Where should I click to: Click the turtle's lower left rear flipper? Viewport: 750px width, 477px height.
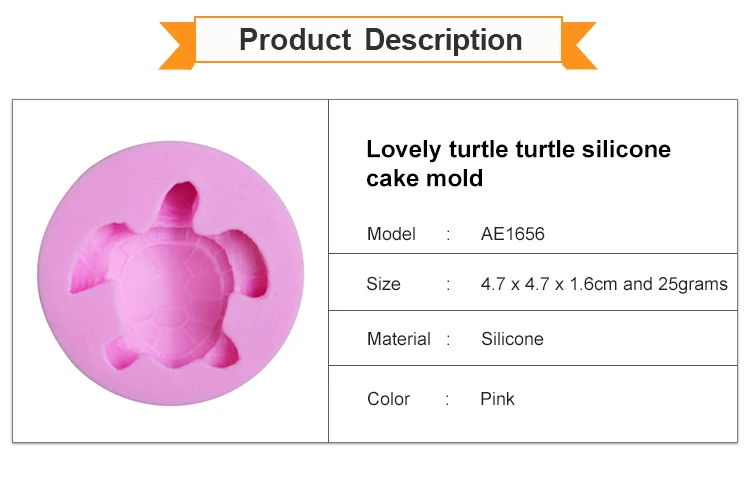click(x=121, y=353)
